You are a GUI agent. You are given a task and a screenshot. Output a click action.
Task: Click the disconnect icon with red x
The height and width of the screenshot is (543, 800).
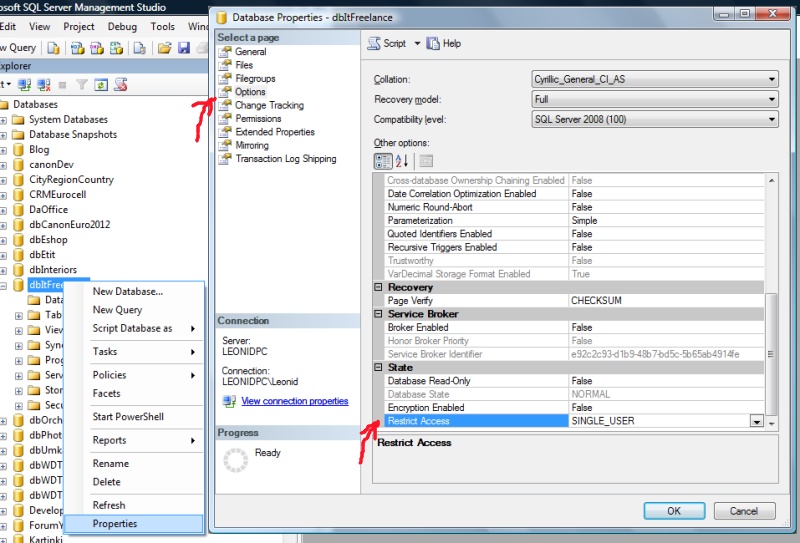(x=44, y=85)
